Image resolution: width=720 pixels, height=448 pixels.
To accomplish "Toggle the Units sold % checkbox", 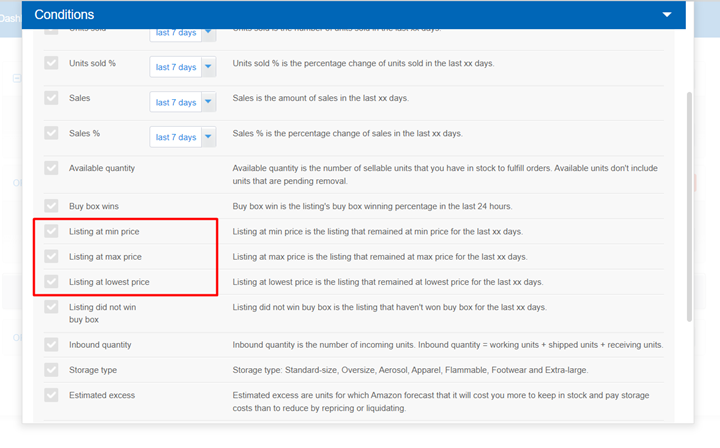I will (51, 63).
